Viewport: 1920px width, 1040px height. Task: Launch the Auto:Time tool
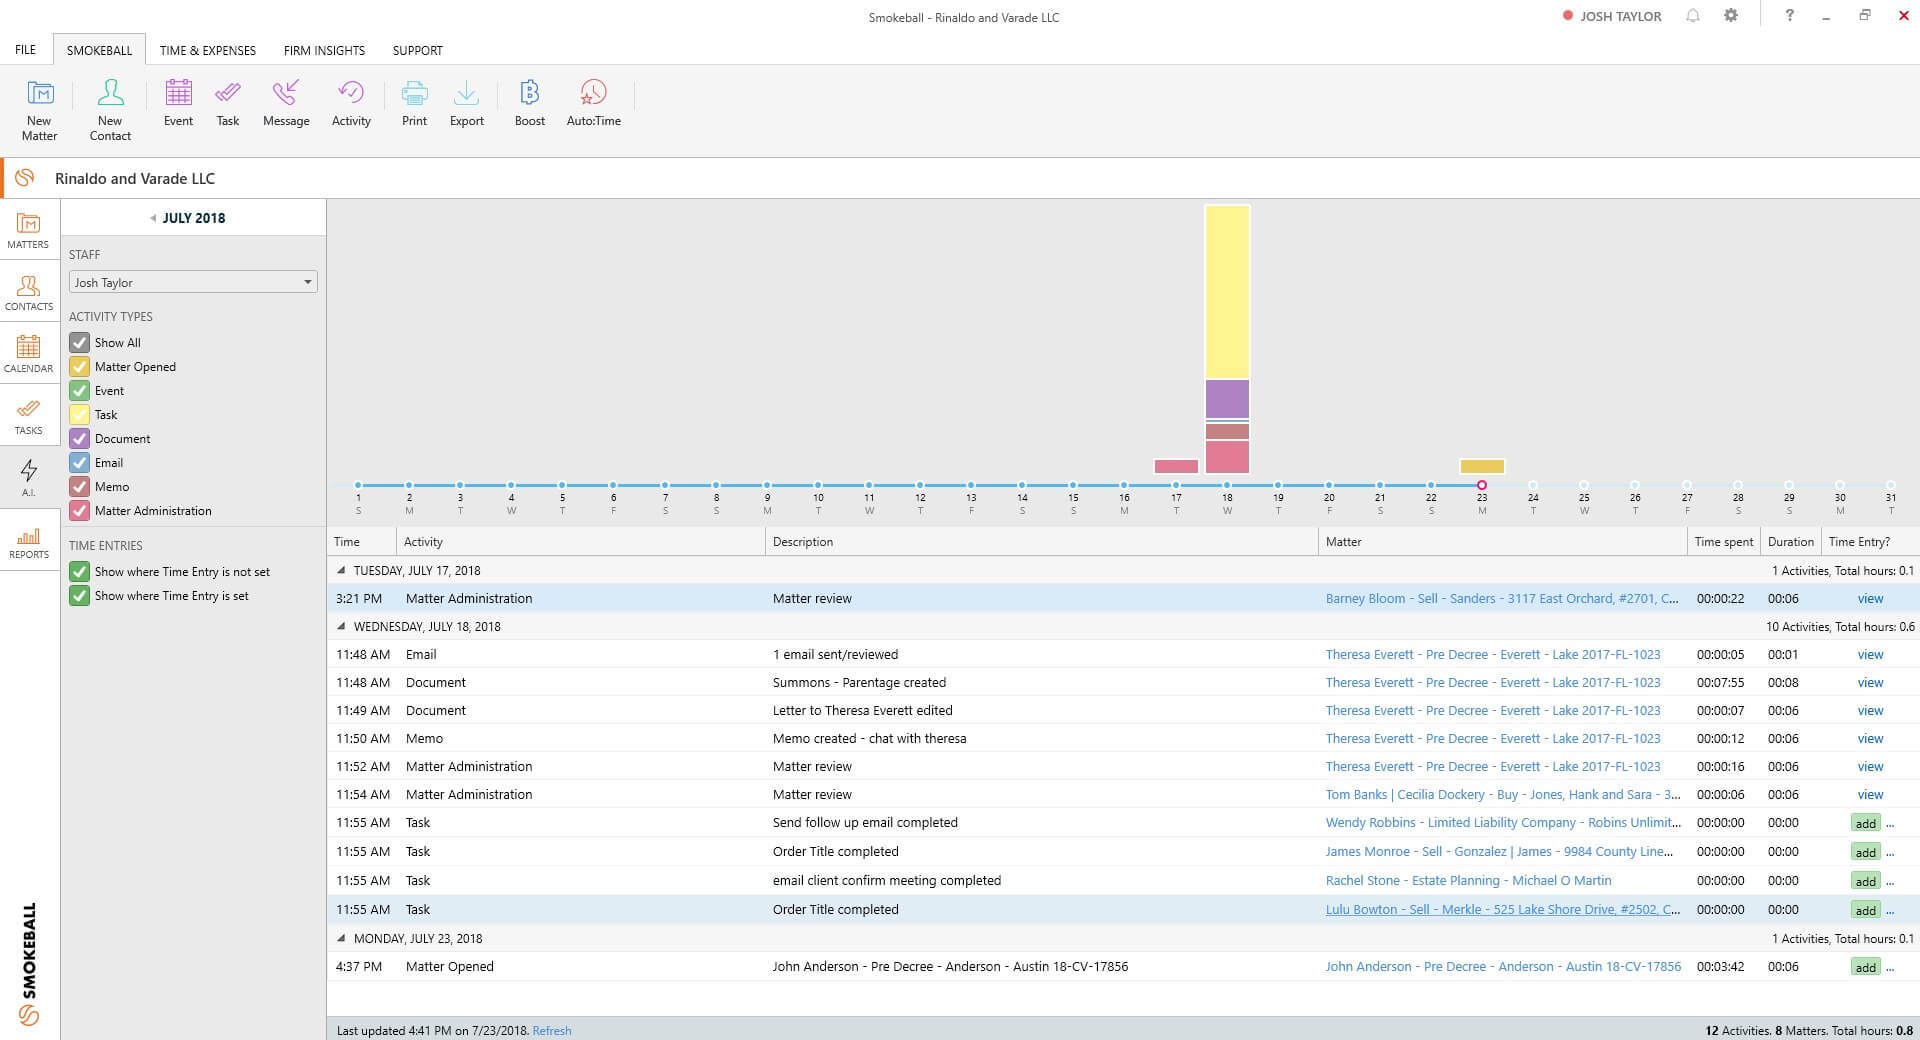[x=594, y=103]
